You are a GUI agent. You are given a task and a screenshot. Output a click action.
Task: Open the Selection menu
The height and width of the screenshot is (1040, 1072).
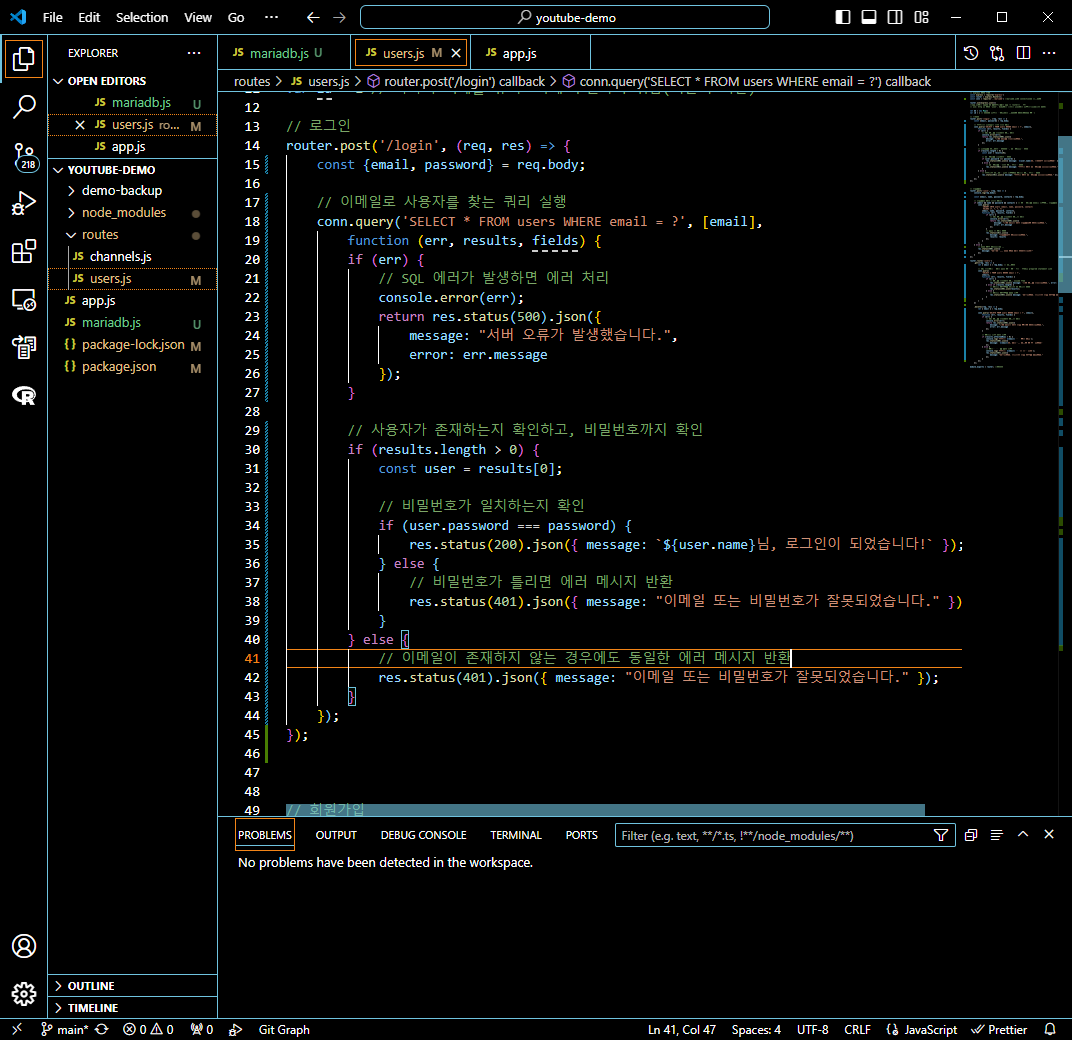tap(142, 17)
